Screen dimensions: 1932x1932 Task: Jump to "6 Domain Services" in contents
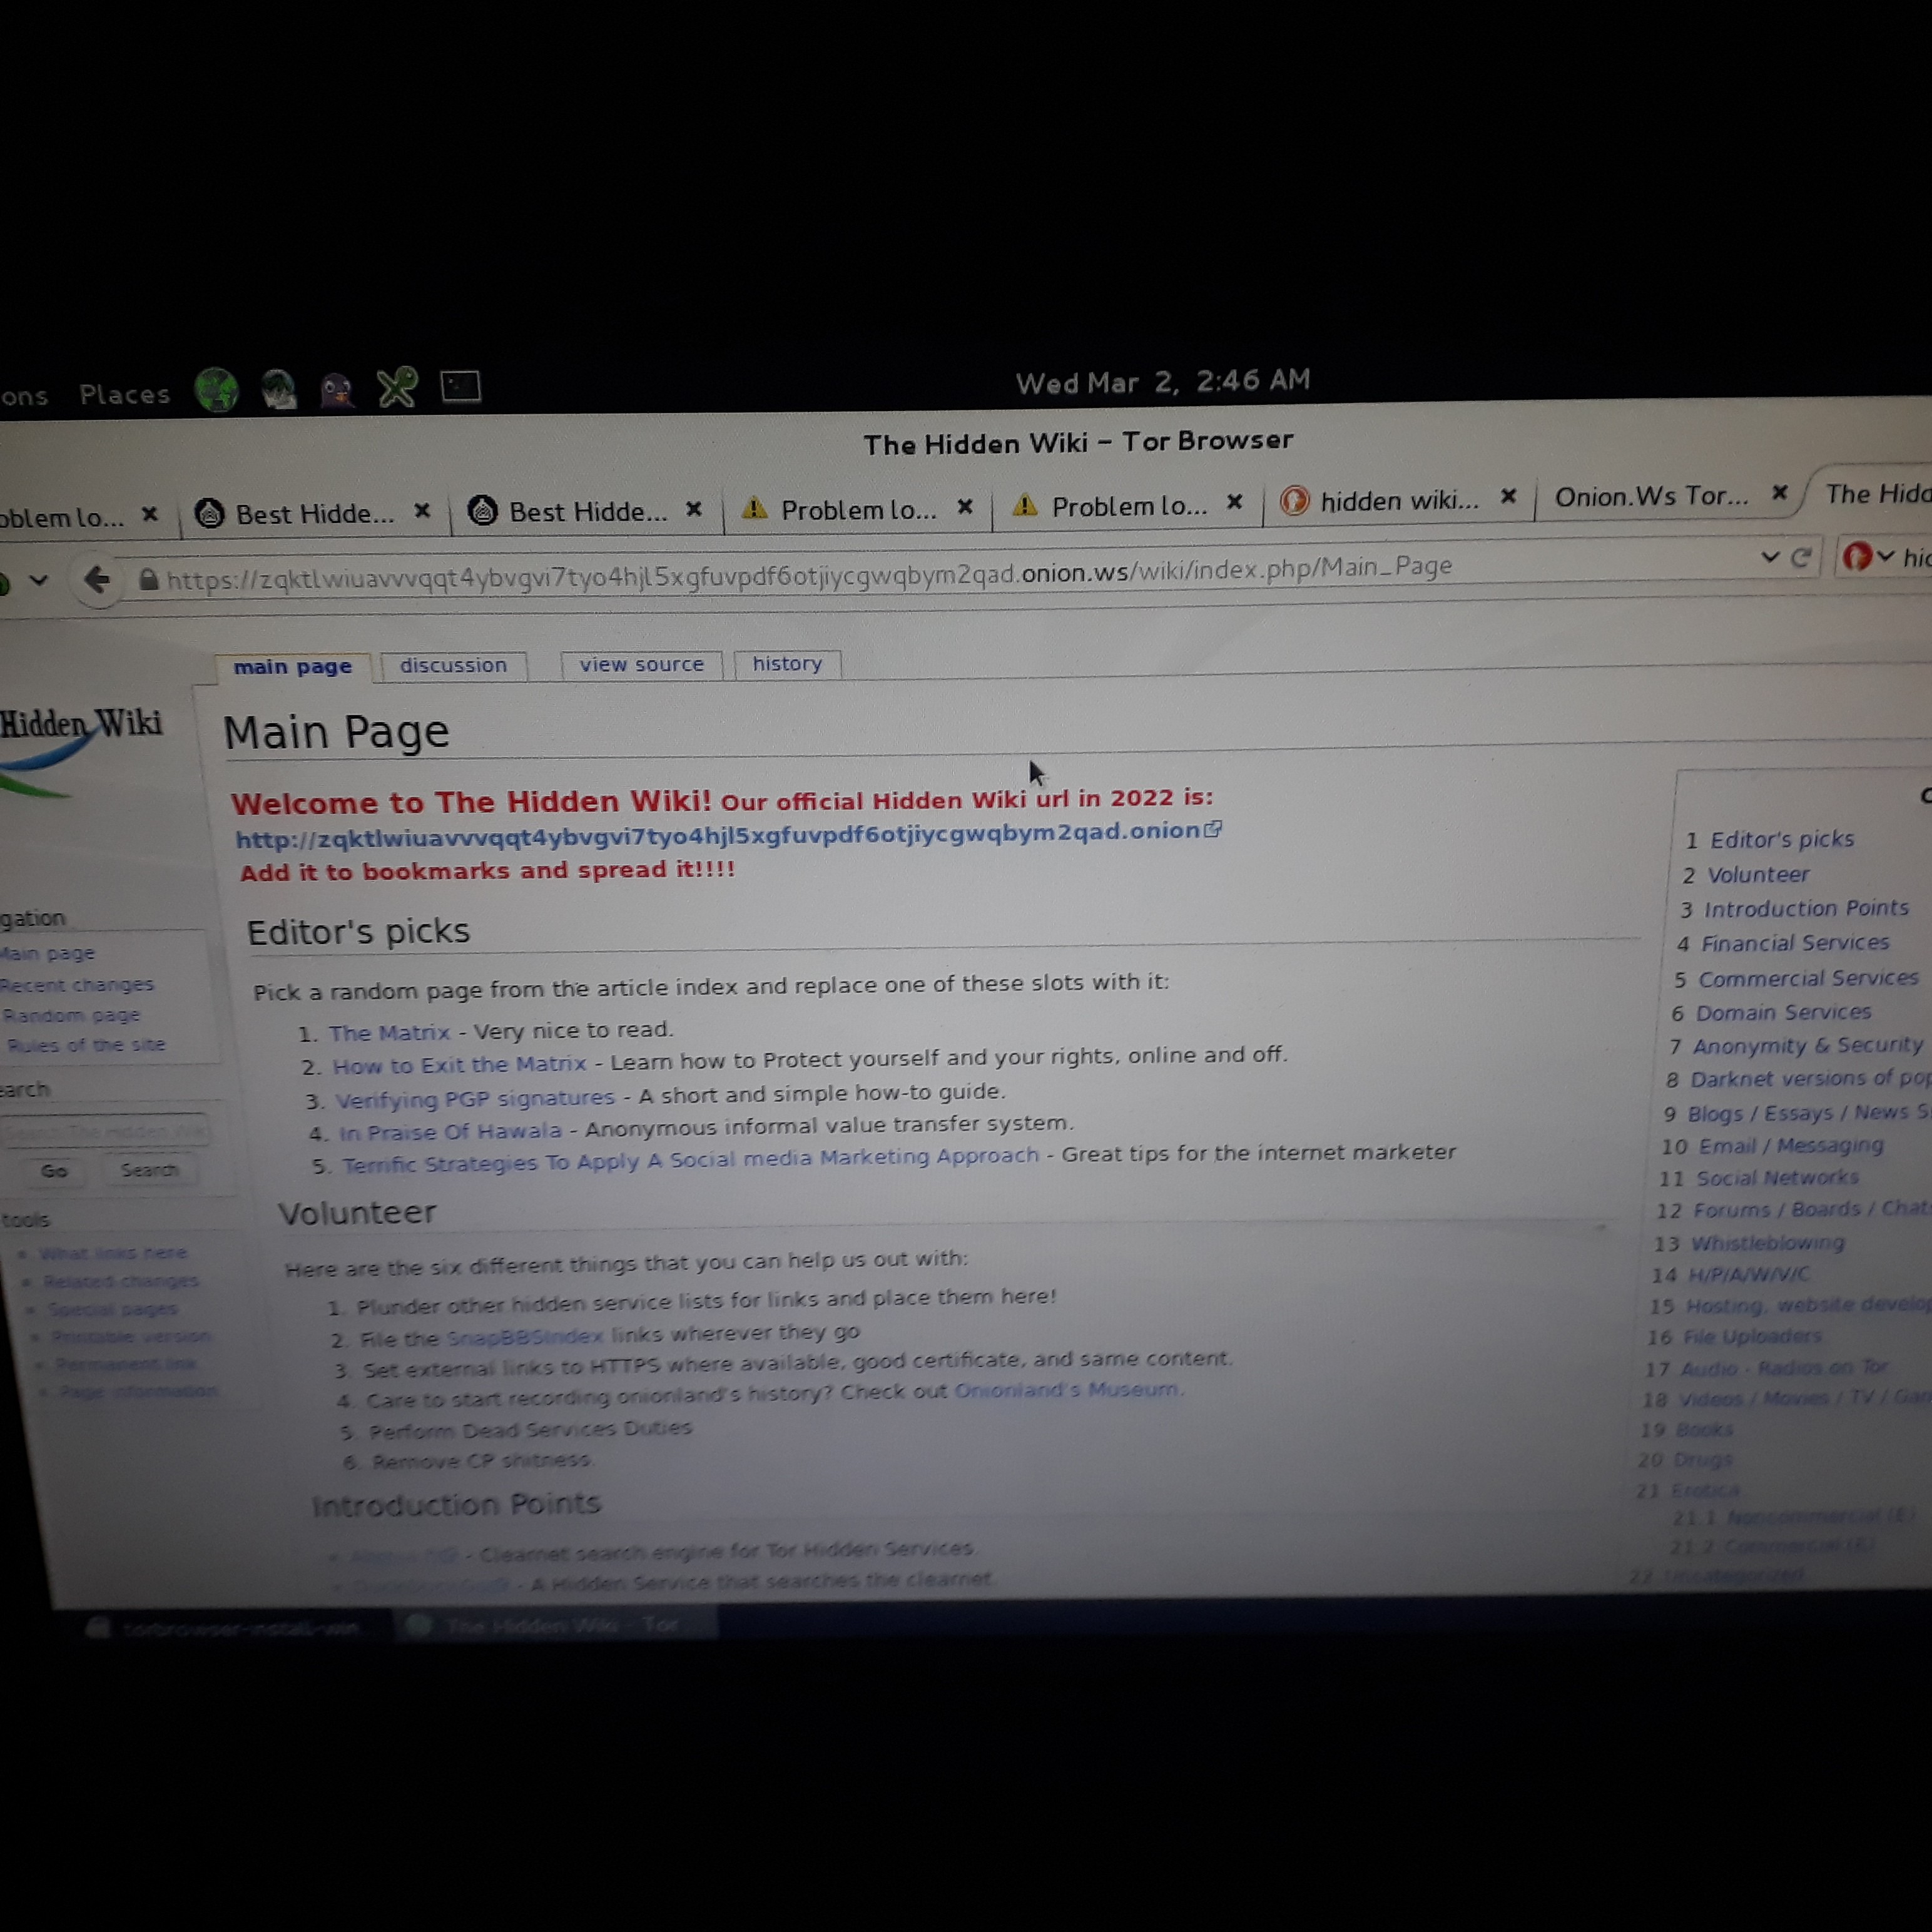pos(1771,1013)
